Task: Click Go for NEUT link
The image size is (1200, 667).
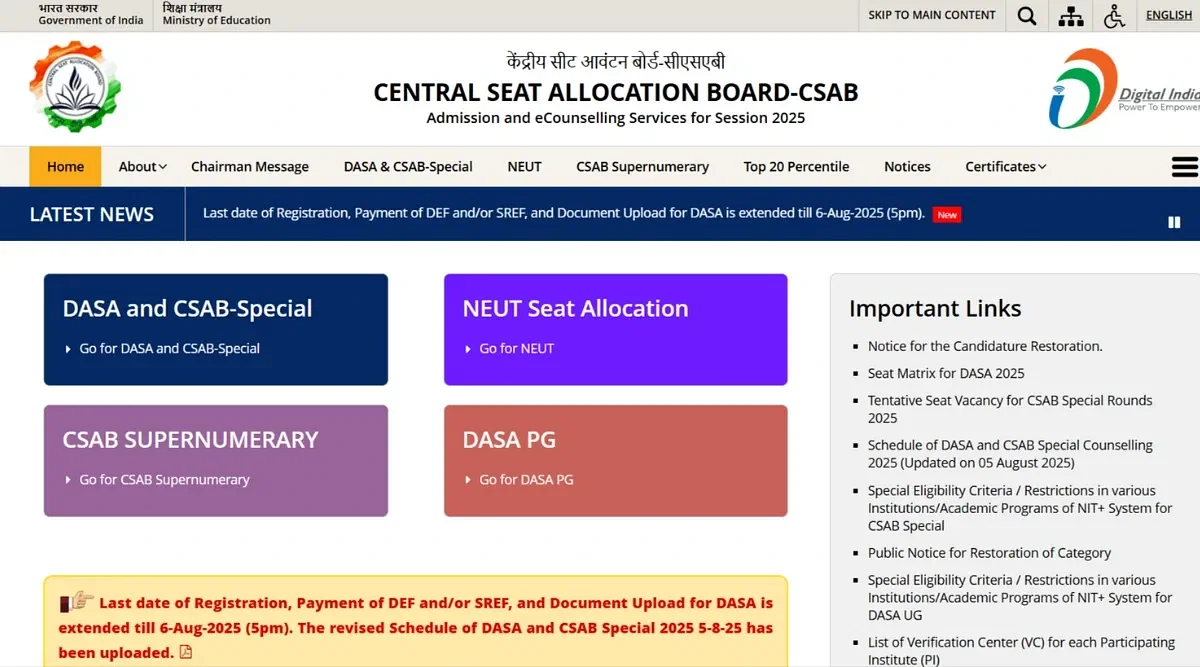Action: (x=516, y=349)
